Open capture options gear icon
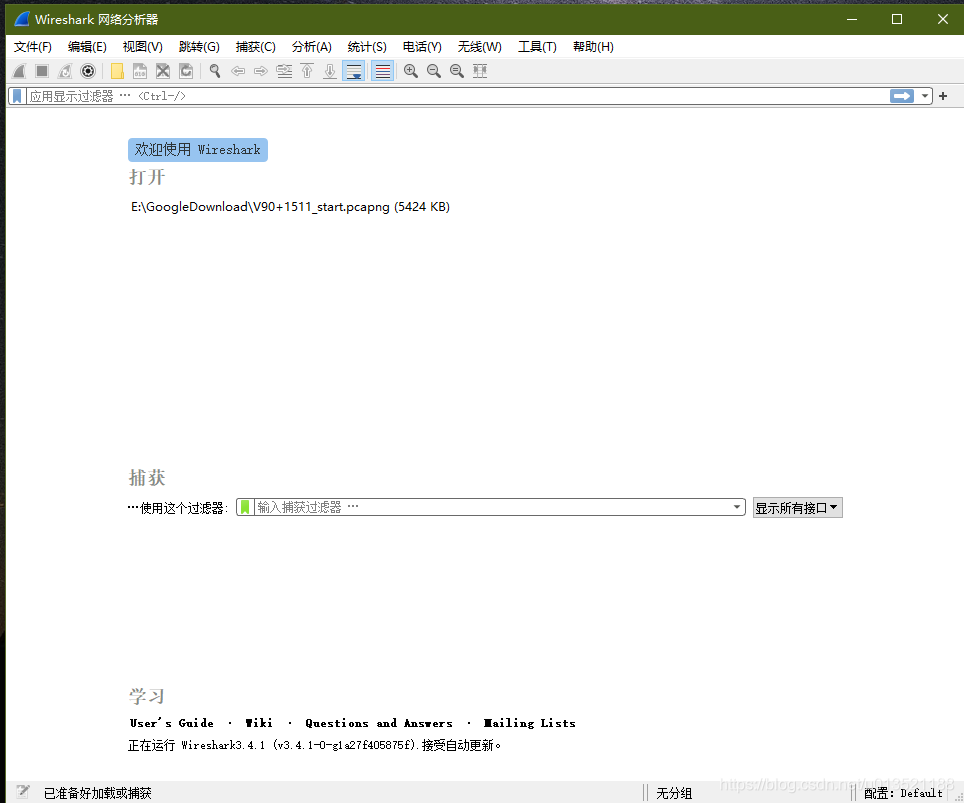Viewport: 964px width, 803px height. pos(88,71)
